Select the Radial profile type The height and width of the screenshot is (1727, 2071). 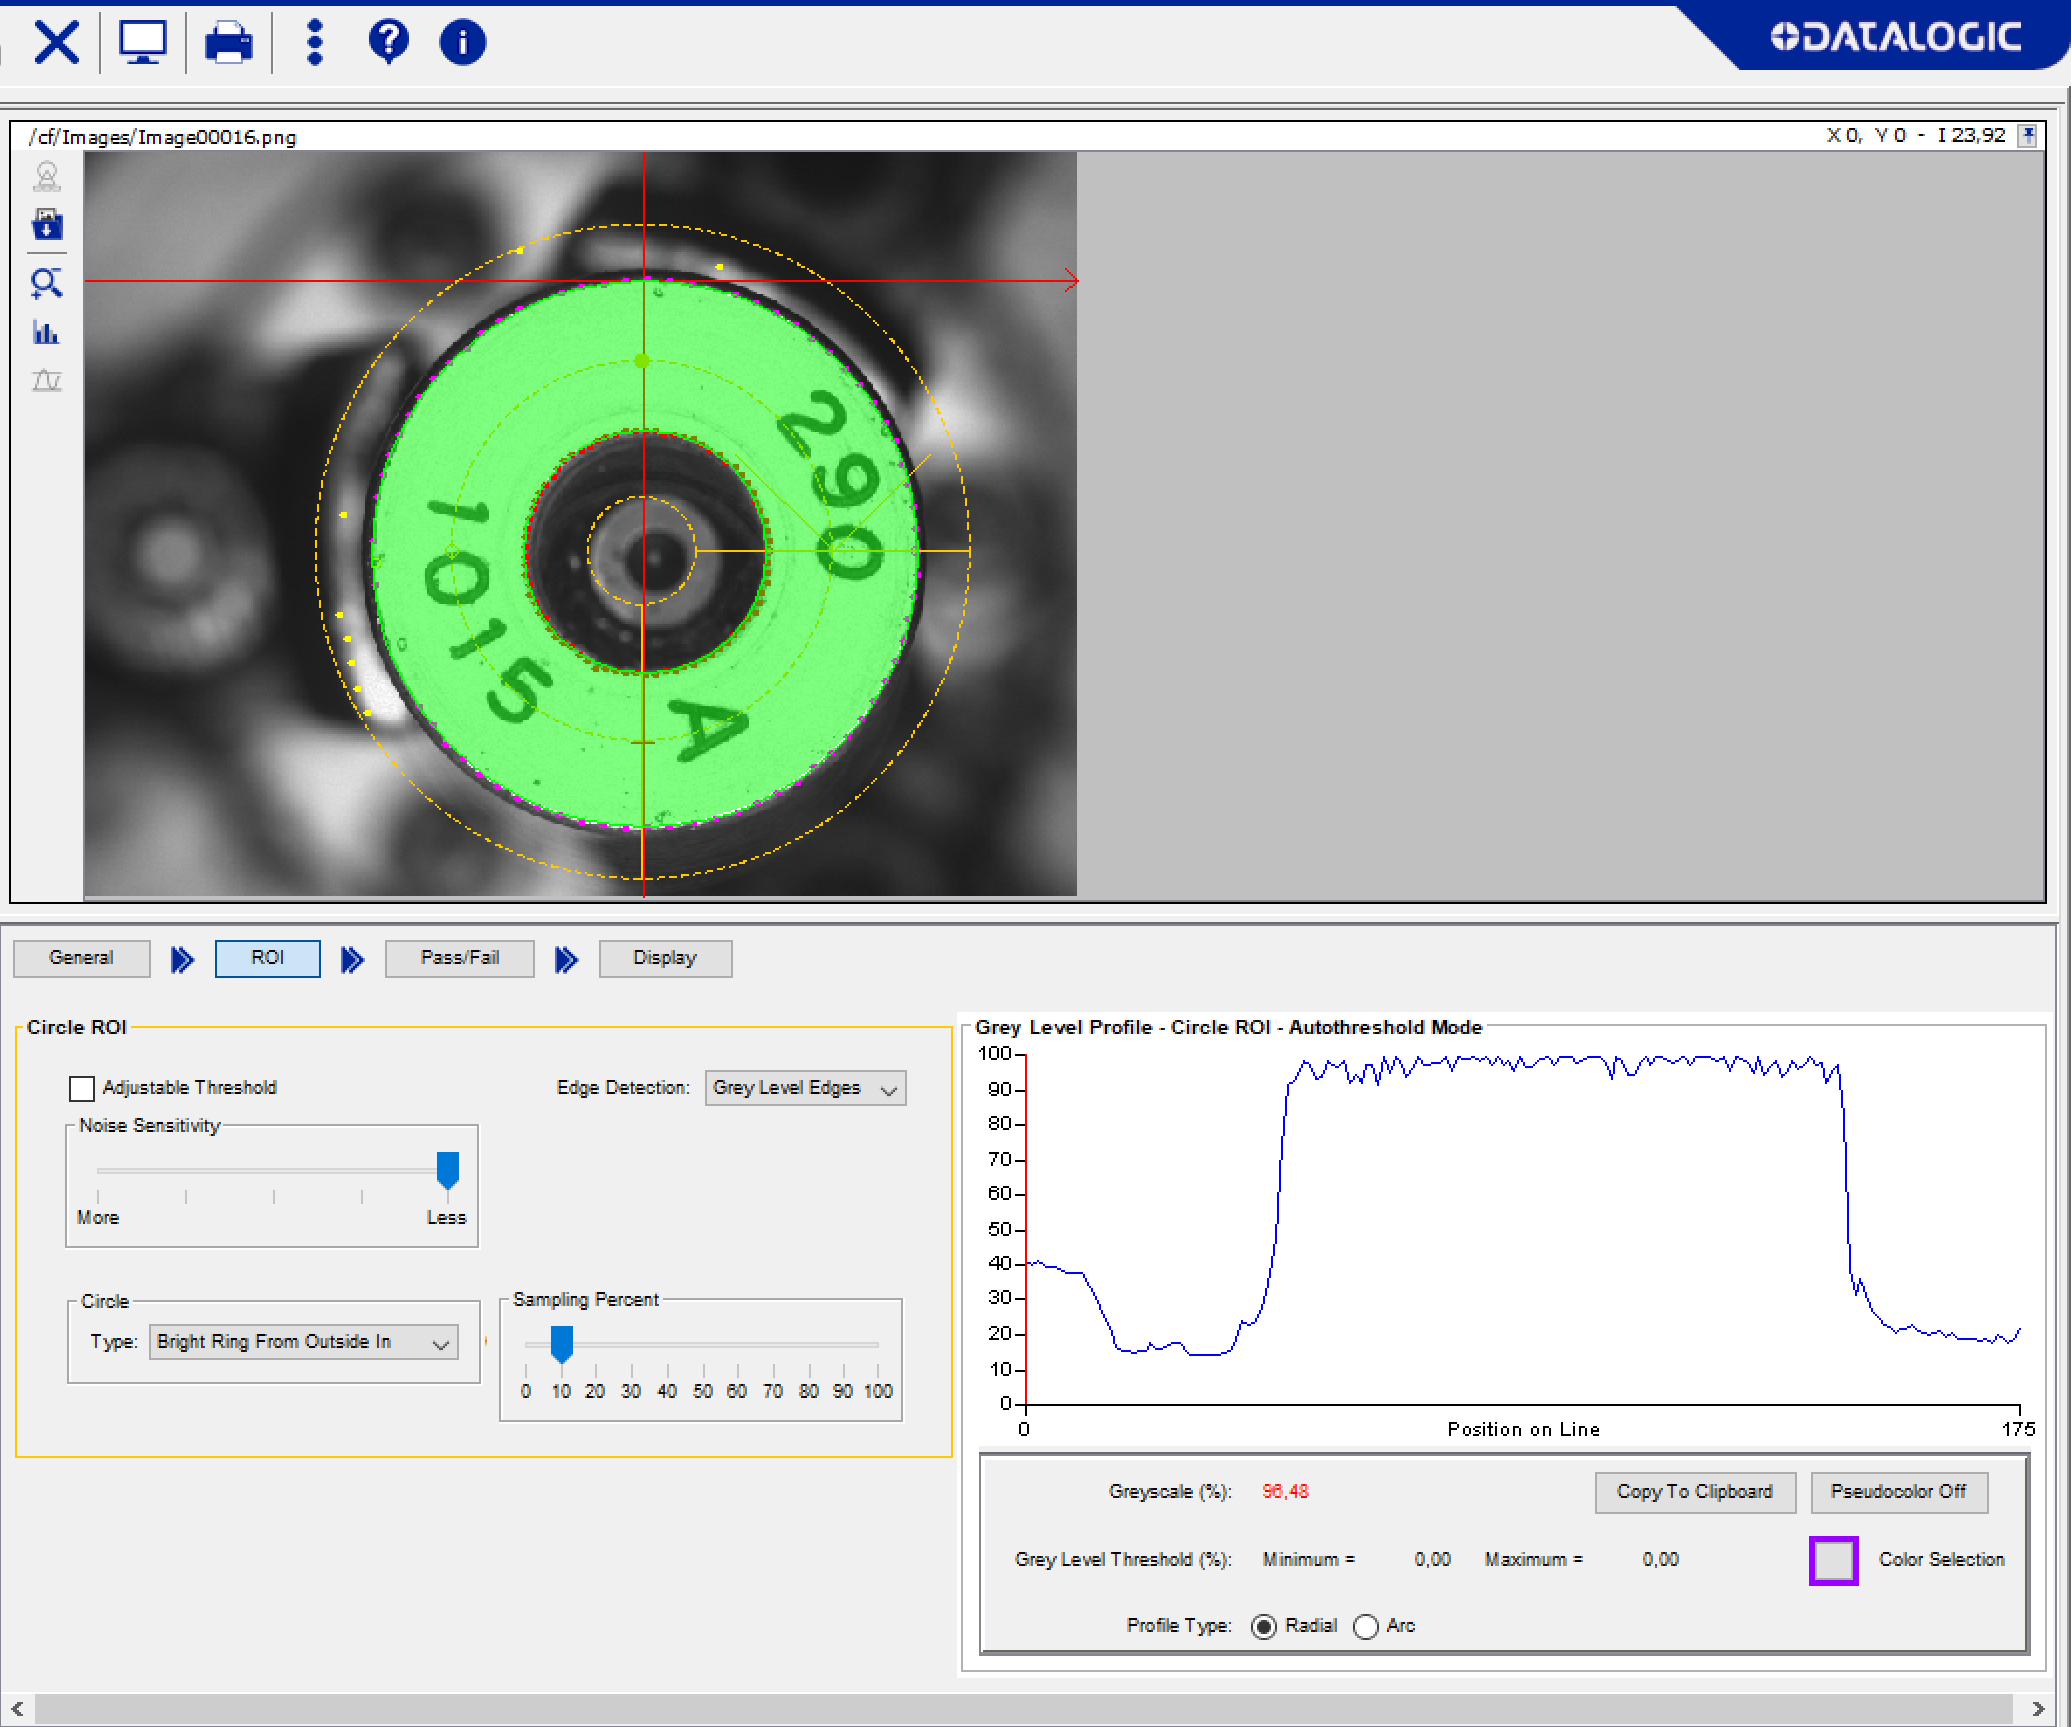(x=1264, y=1627)
